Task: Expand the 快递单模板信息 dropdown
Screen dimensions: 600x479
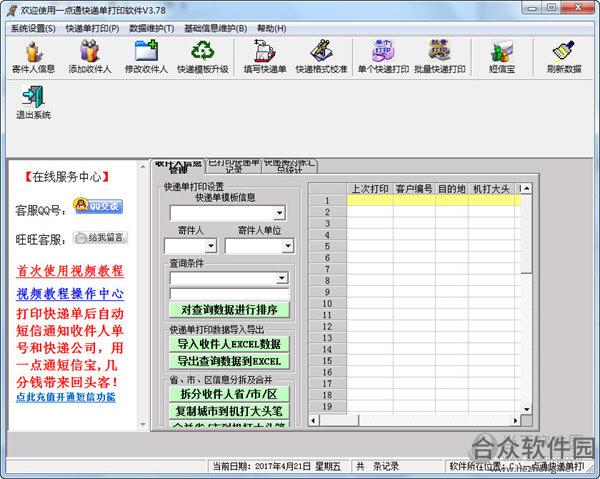Action: [280, 213]
